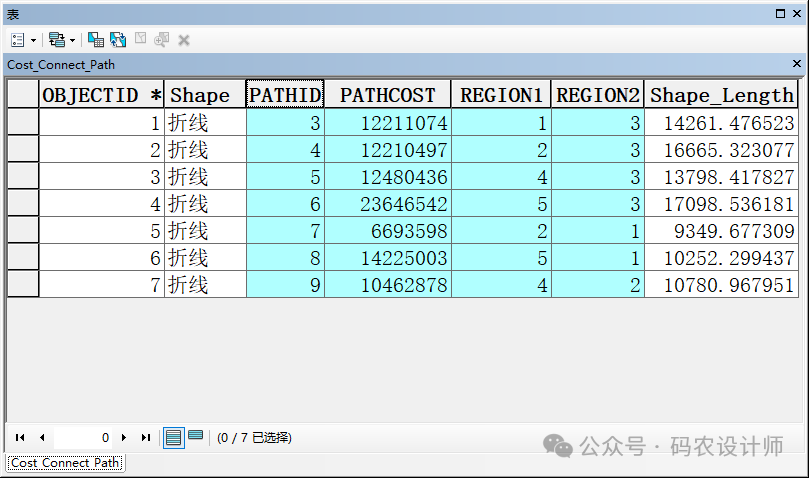The width and height of the screenshot is (809, 478).
Task: Click the Select By Attributes icon
Action: pos(96,40)
